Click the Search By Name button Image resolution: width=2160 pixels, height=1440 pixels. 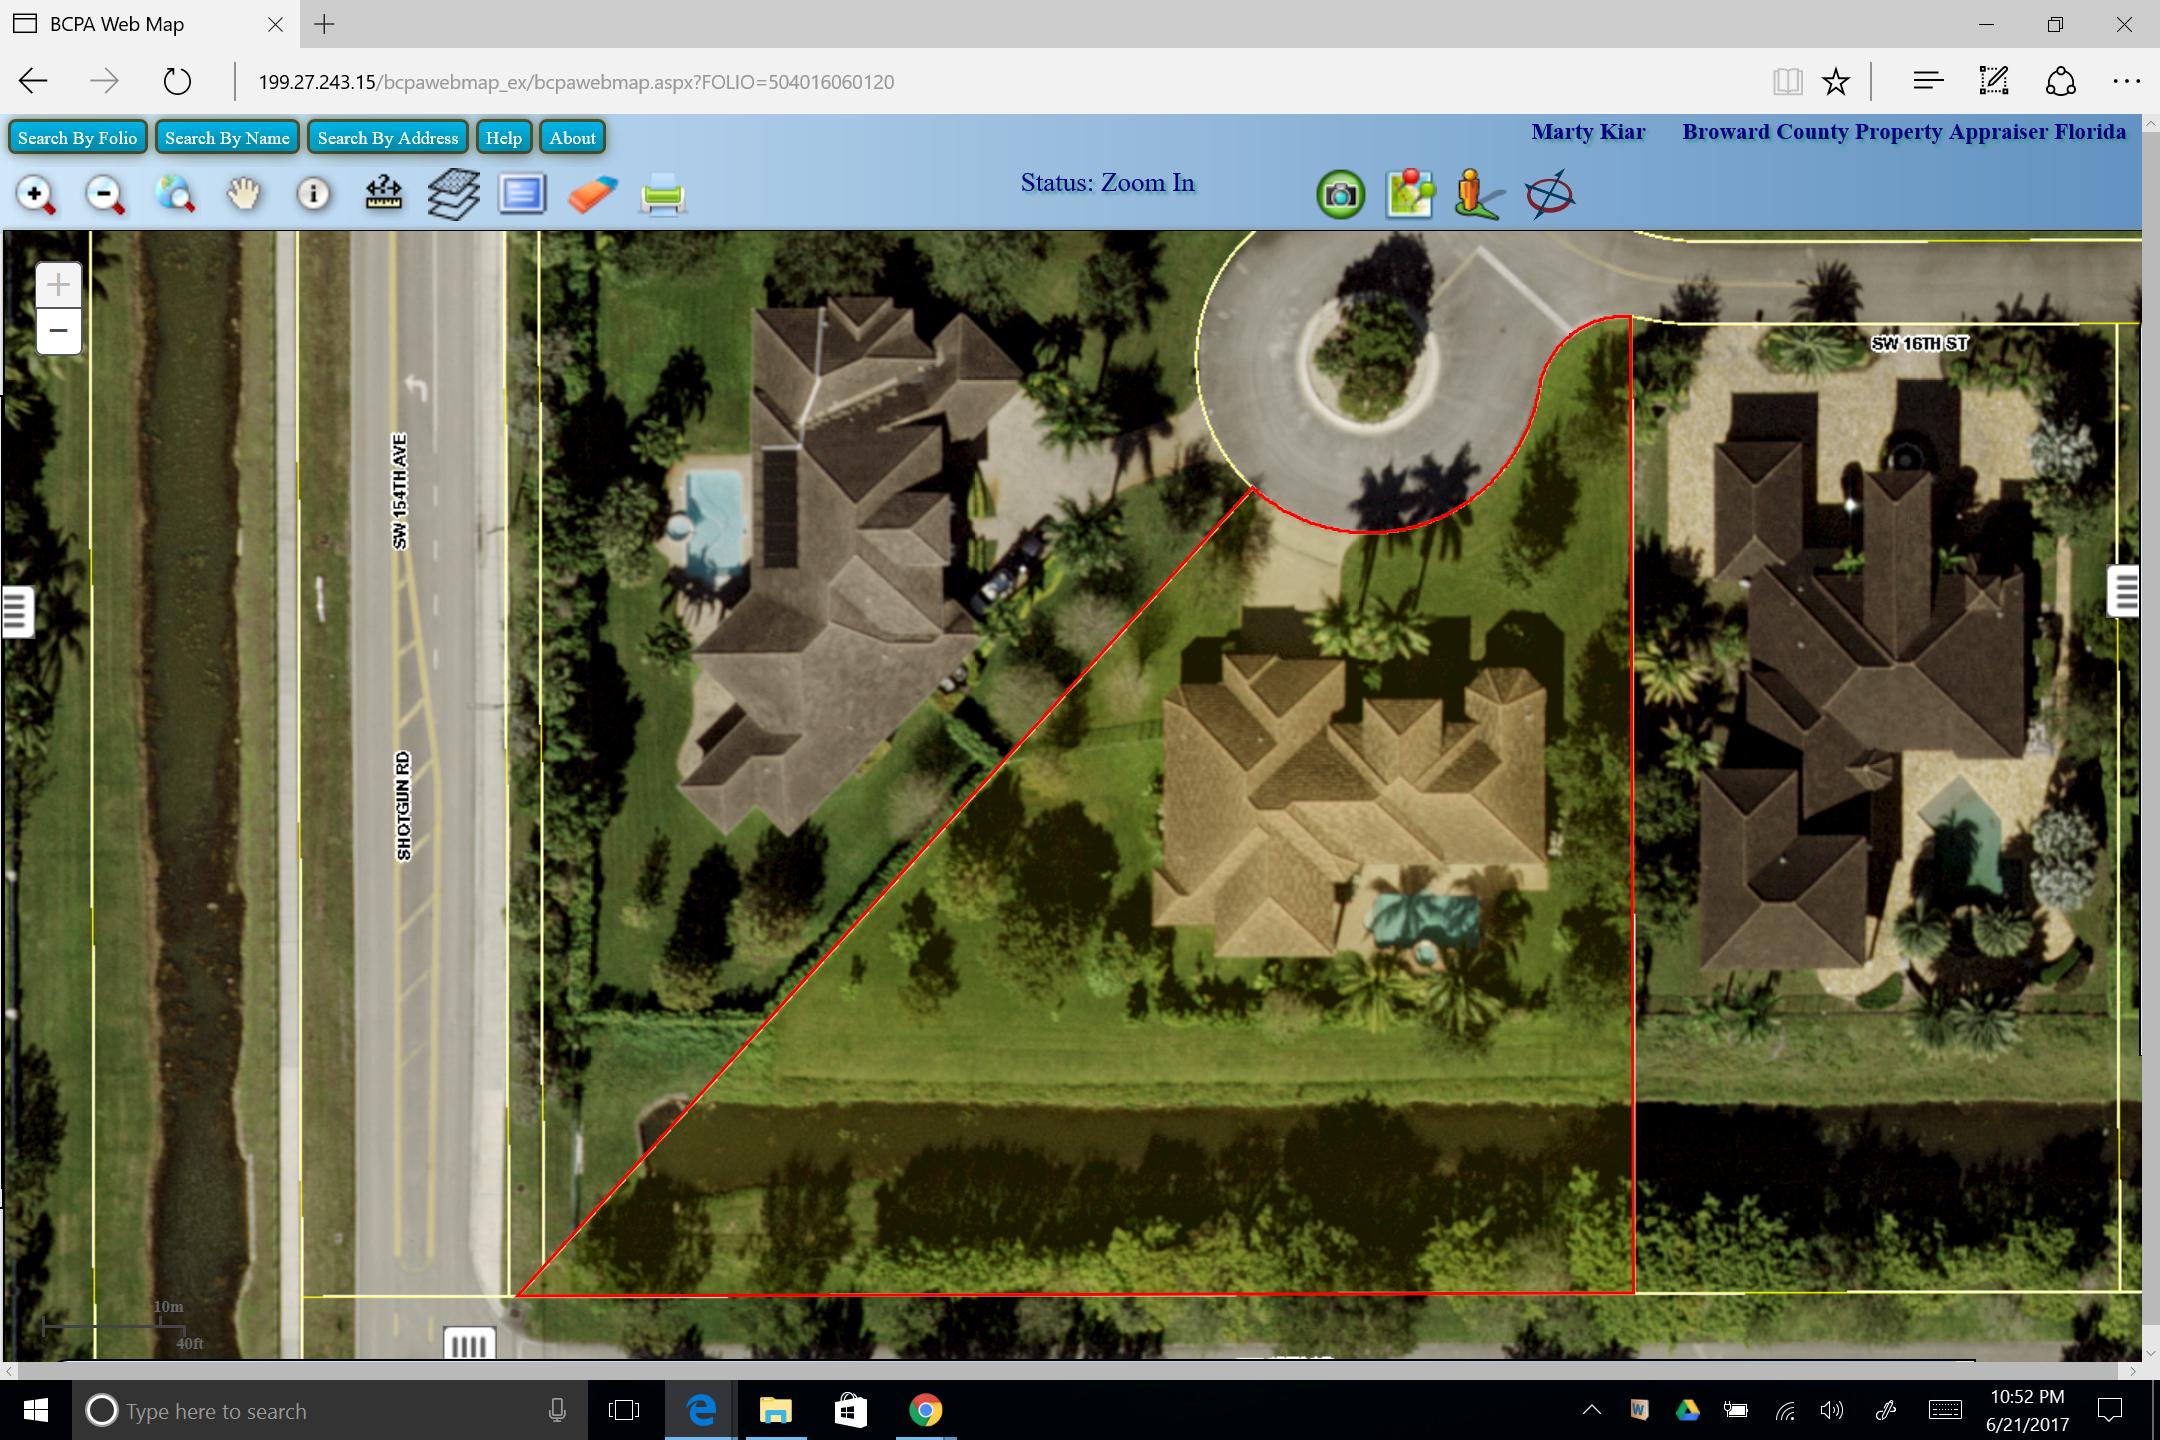point(227,138)
